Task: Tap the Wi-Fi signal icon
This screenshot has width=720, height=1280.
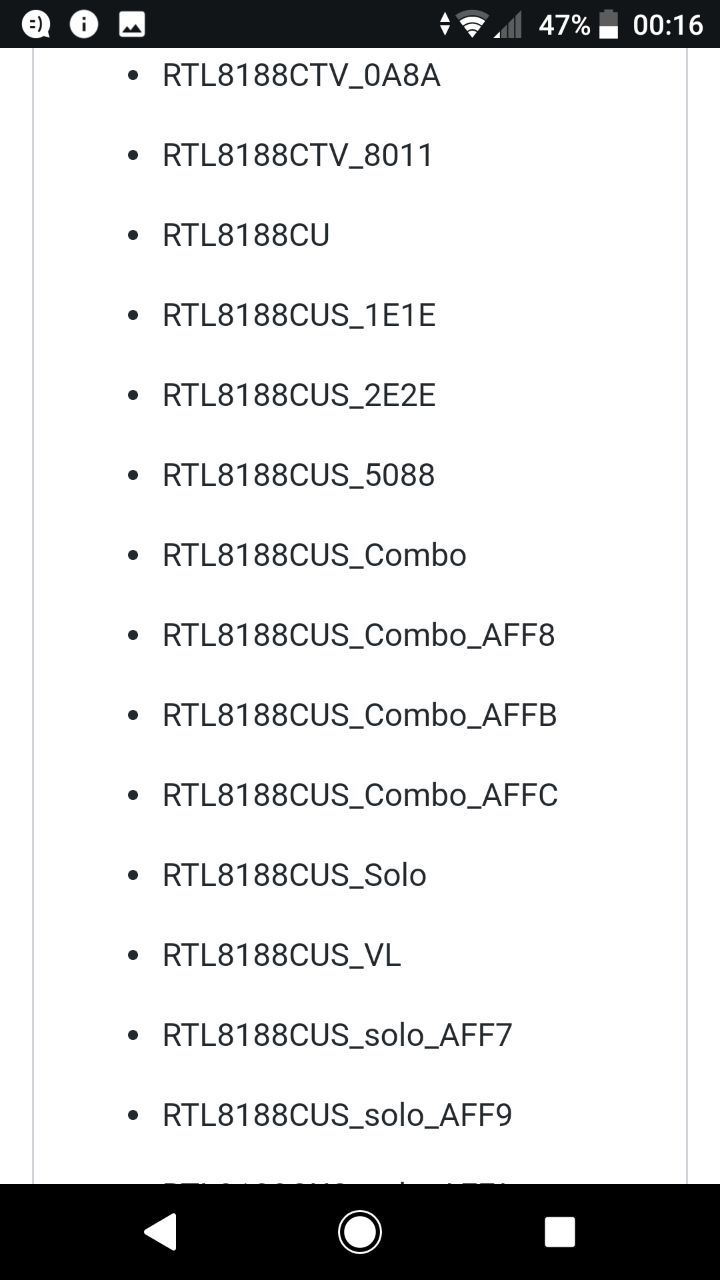Action: [x=472, y=25]
